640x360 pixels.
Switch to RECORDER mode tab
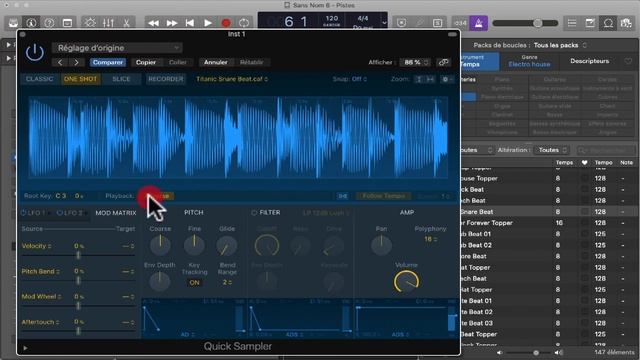166,79
